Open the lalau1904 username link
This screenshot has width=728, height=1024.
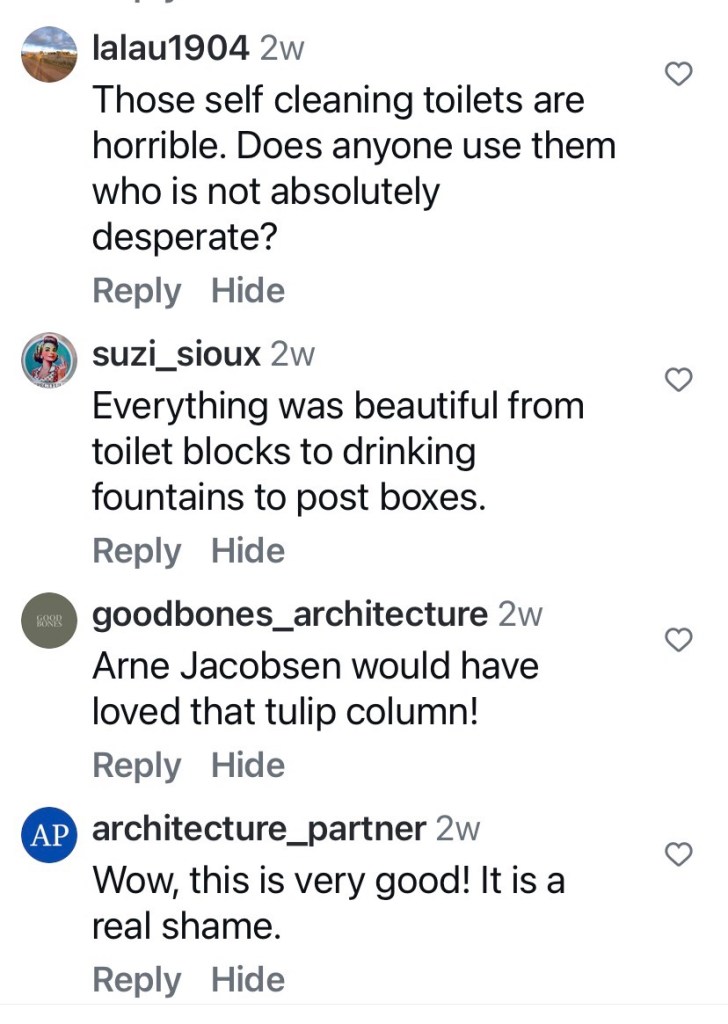pyautogui.click(x=170, y=48)
